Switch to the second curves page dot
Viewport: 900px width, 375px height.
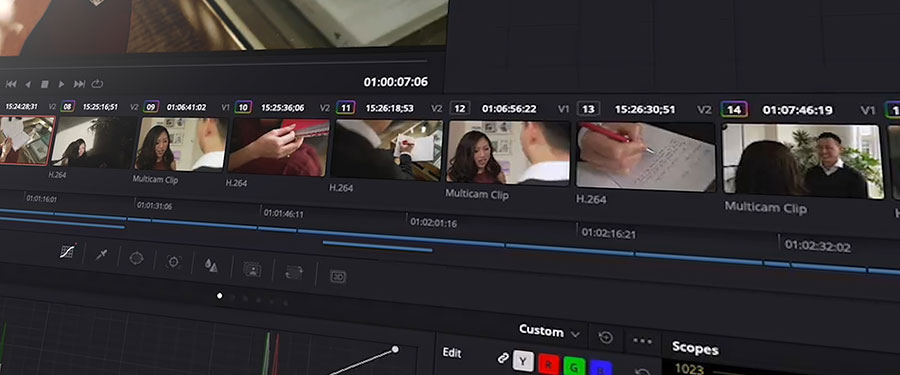(232, 297)
